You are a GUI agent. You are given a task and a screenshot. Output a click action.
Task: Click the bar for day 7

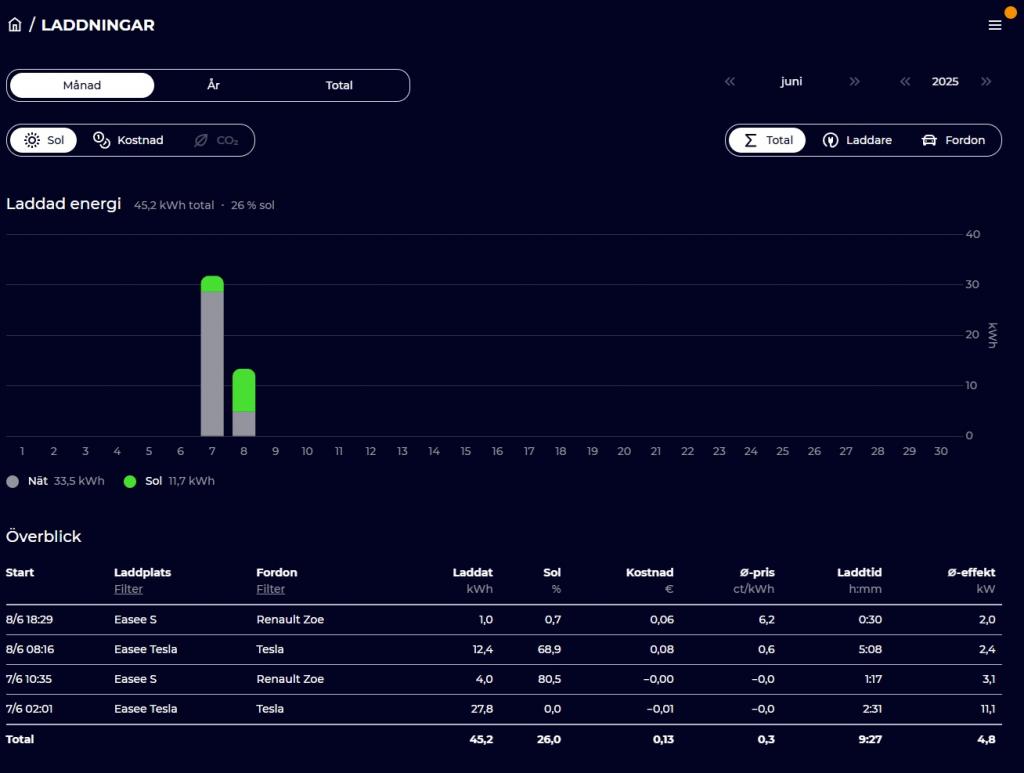[212, 360]
